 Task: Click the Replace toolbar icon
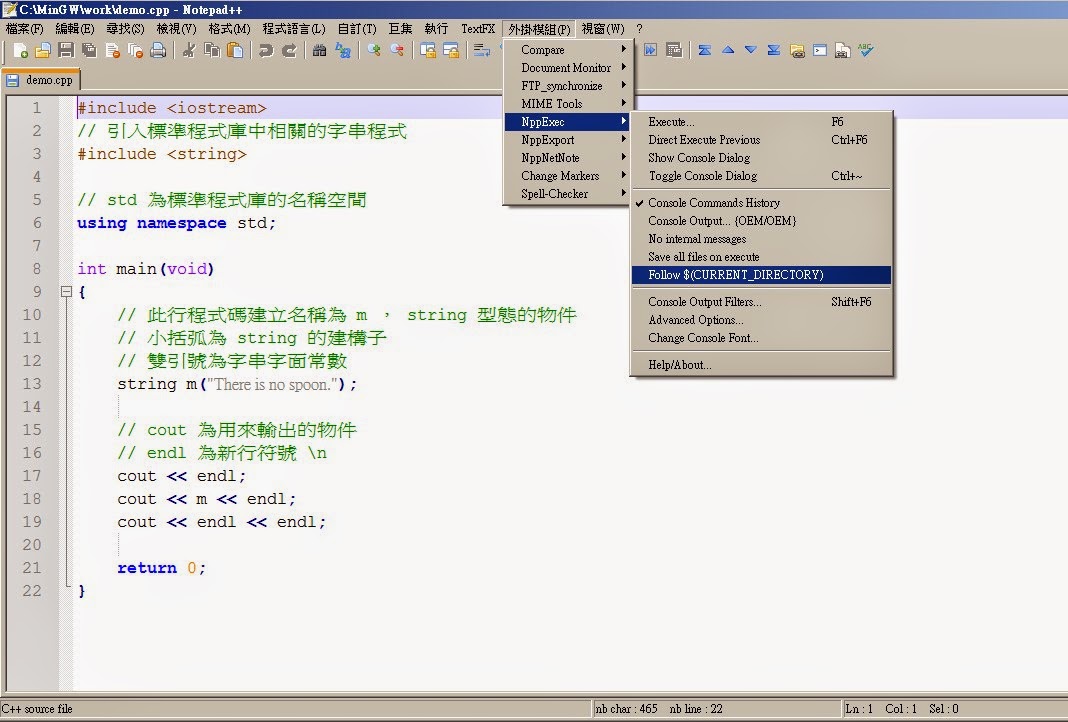(x=343, y=50)
